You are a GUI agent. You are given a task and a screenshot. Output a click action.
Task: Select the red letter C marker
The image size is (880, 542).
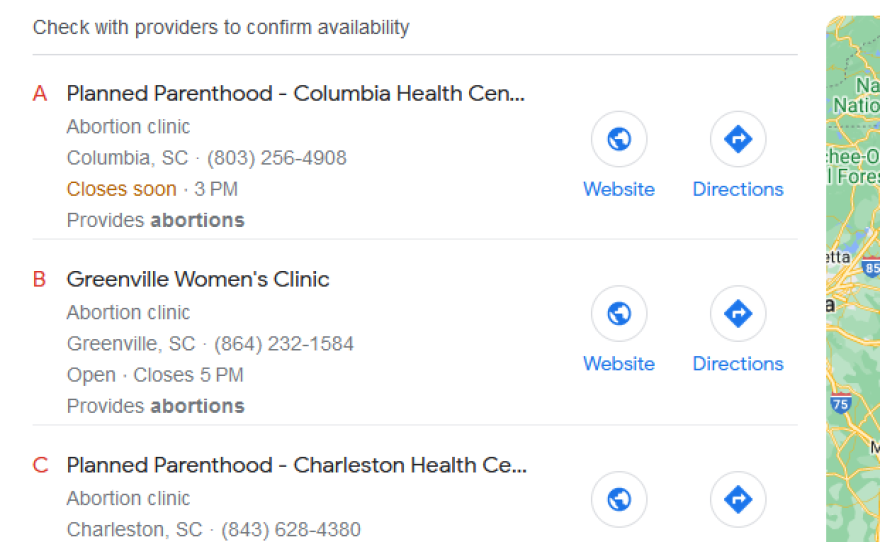click(x=40, y=465)
